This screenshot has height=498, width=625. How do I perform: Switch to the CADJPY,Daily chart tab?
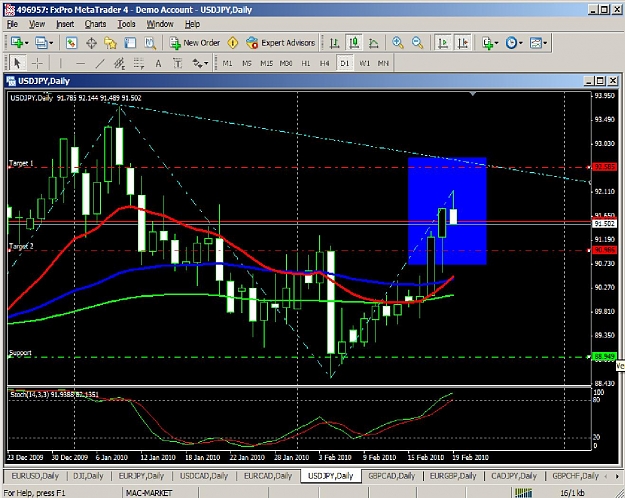click(x=514, y=476)
